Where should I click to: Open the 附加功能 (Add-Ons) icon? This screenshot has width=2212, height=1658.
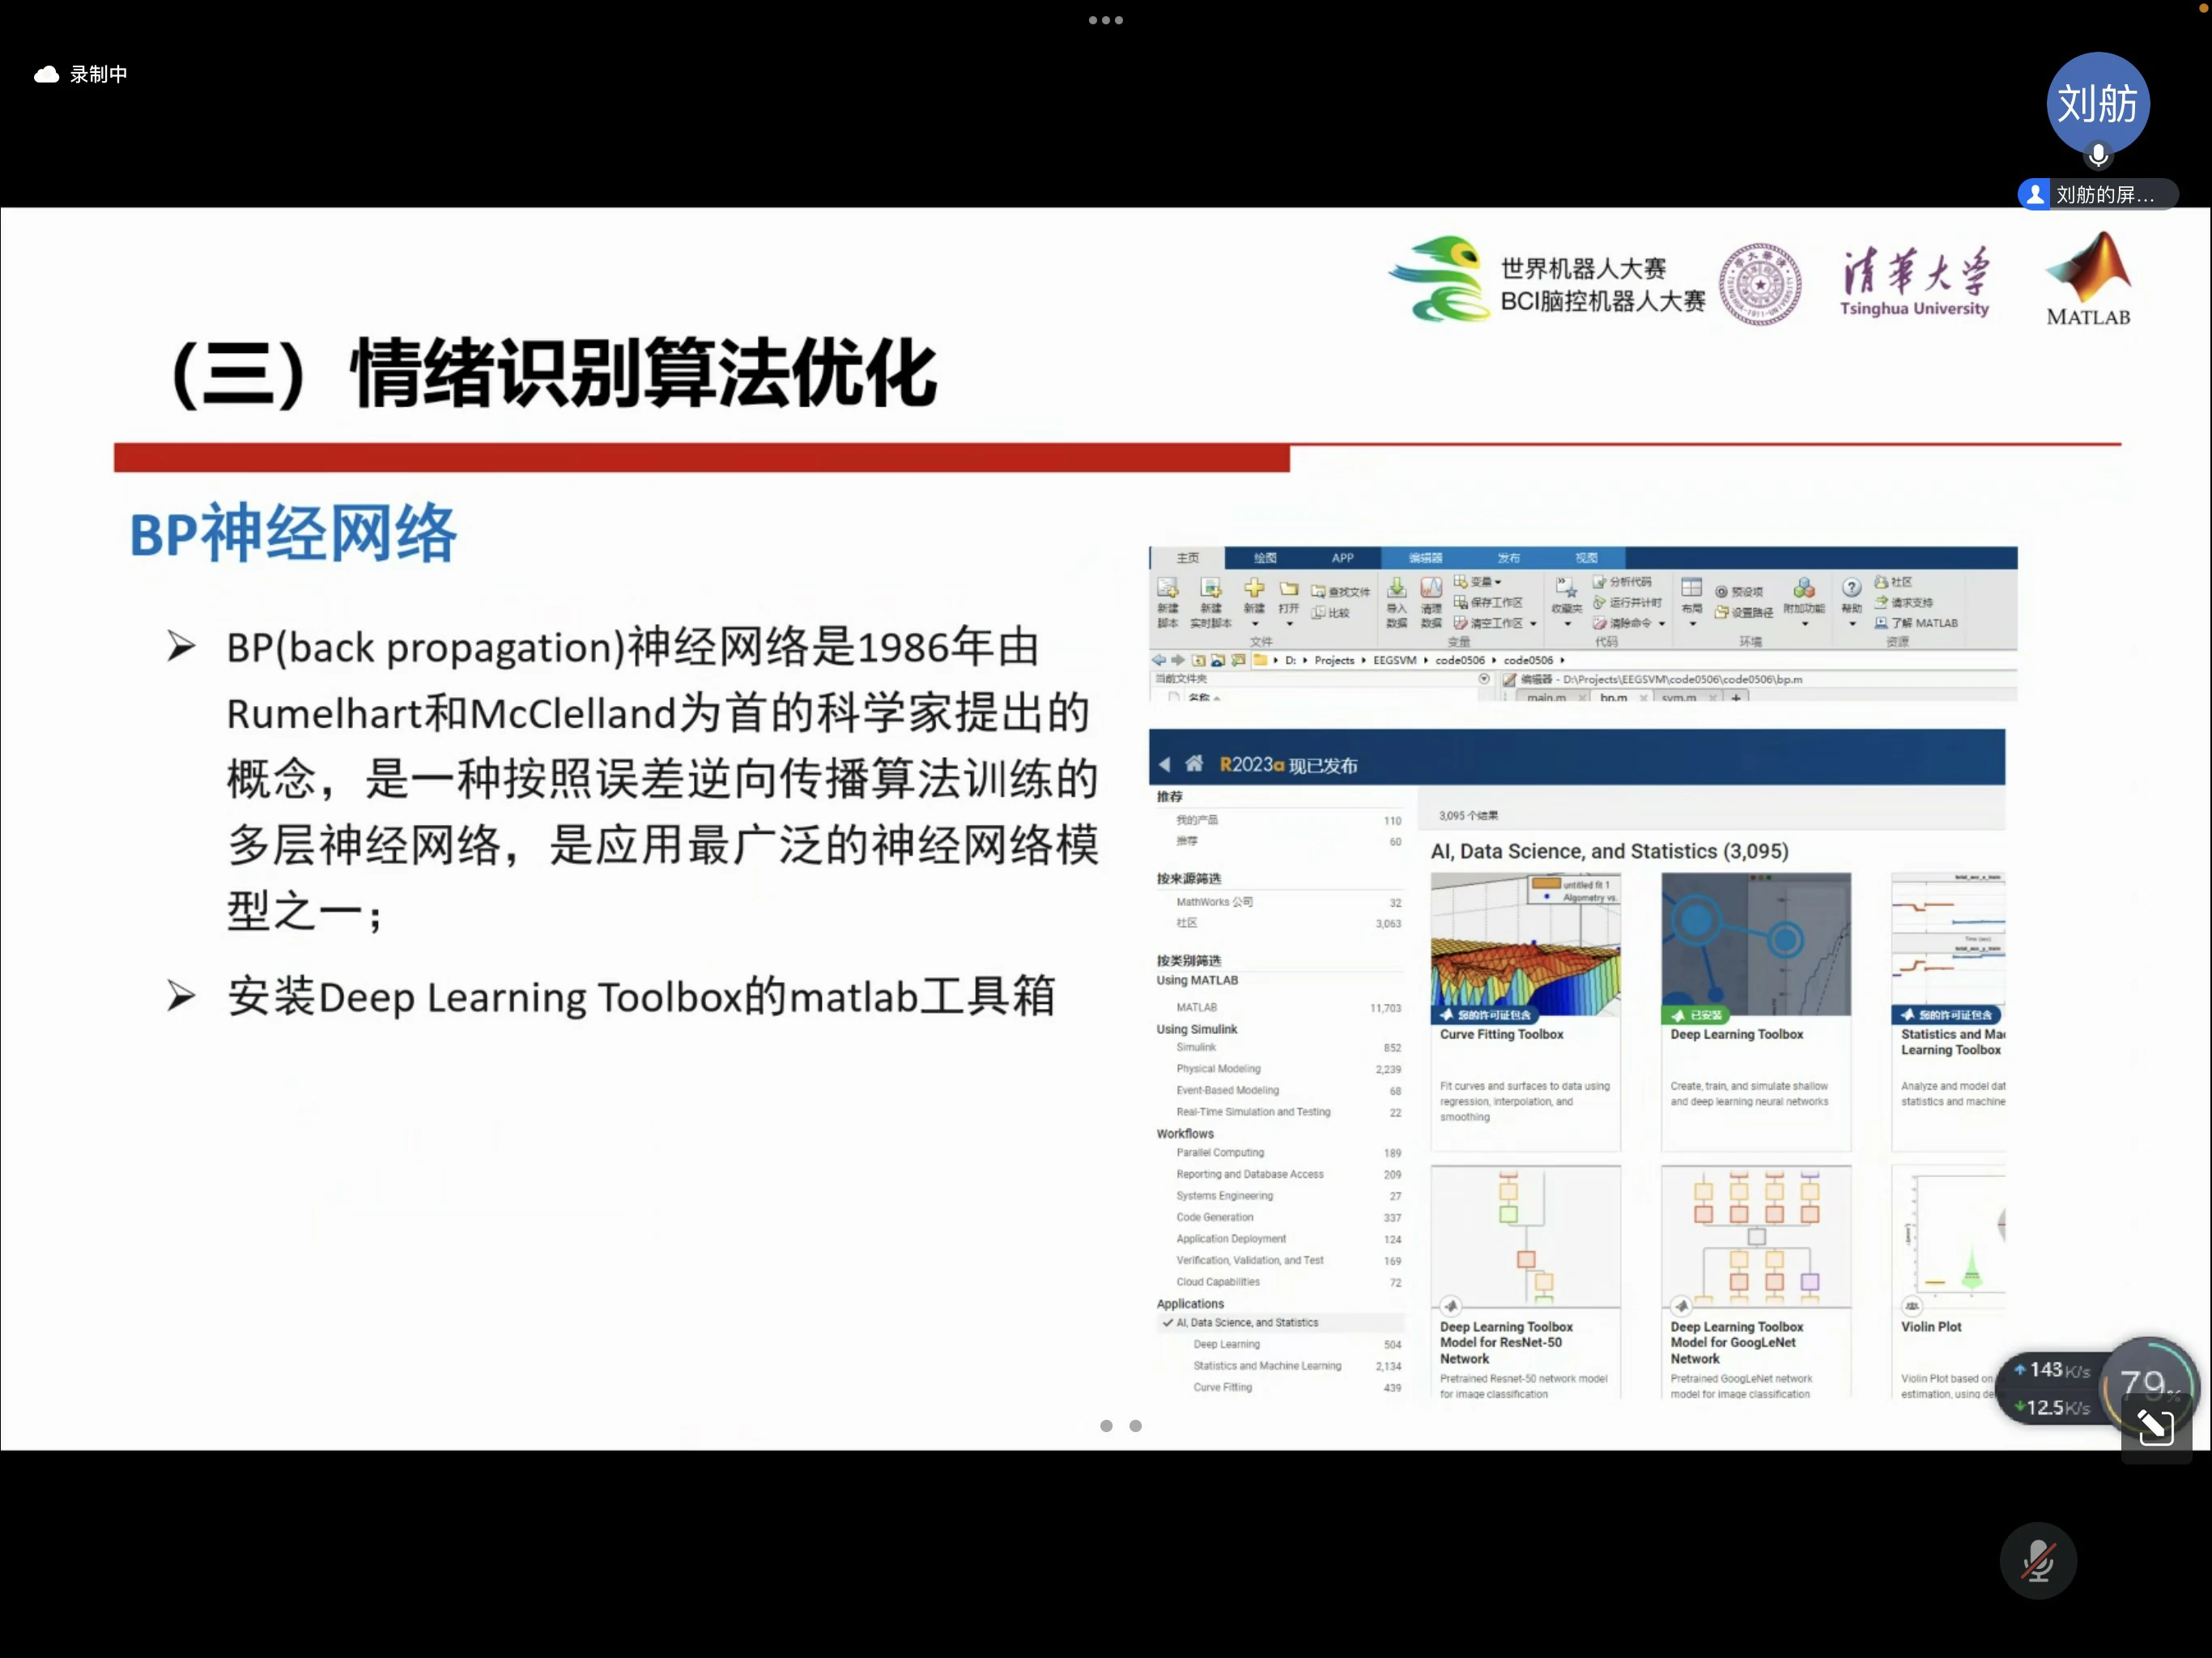[1804, 589]
